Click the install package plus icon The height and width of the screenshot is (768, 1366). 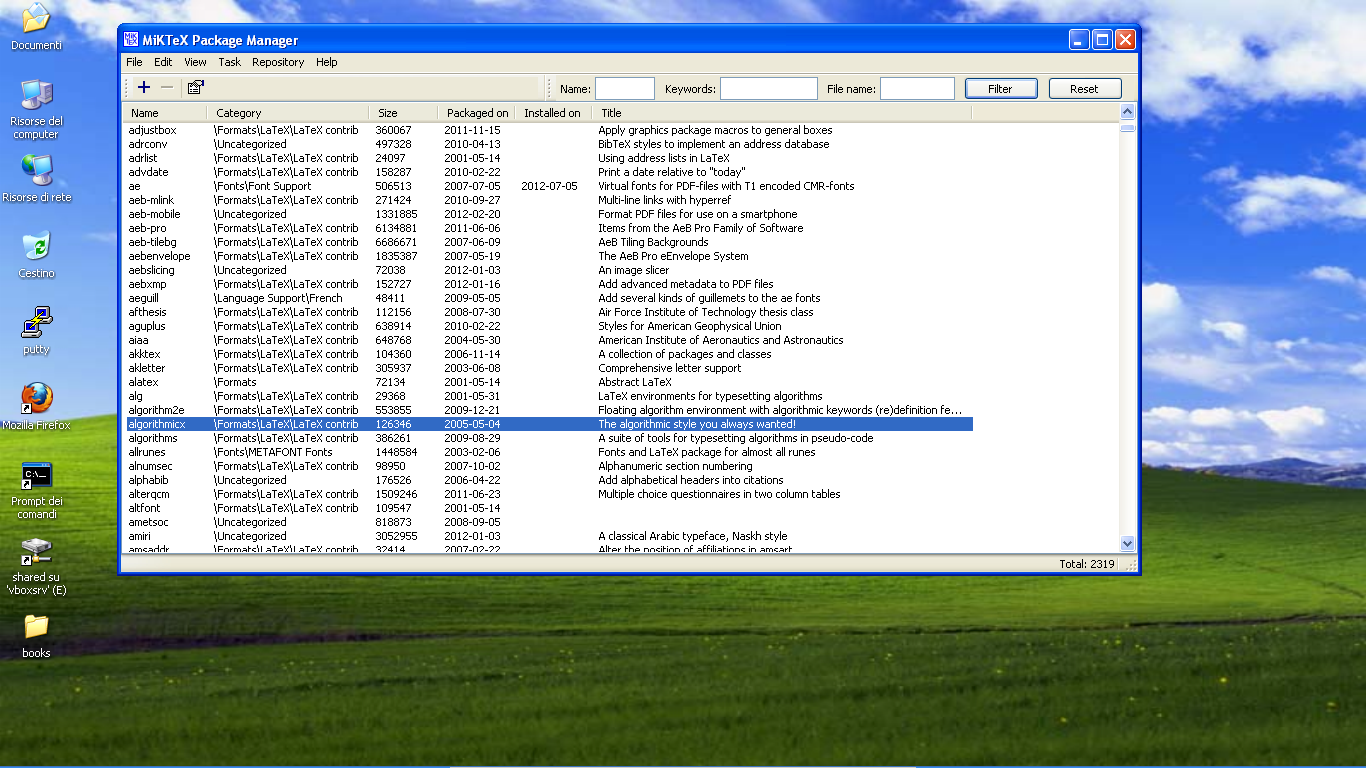(x=144, y=88)
